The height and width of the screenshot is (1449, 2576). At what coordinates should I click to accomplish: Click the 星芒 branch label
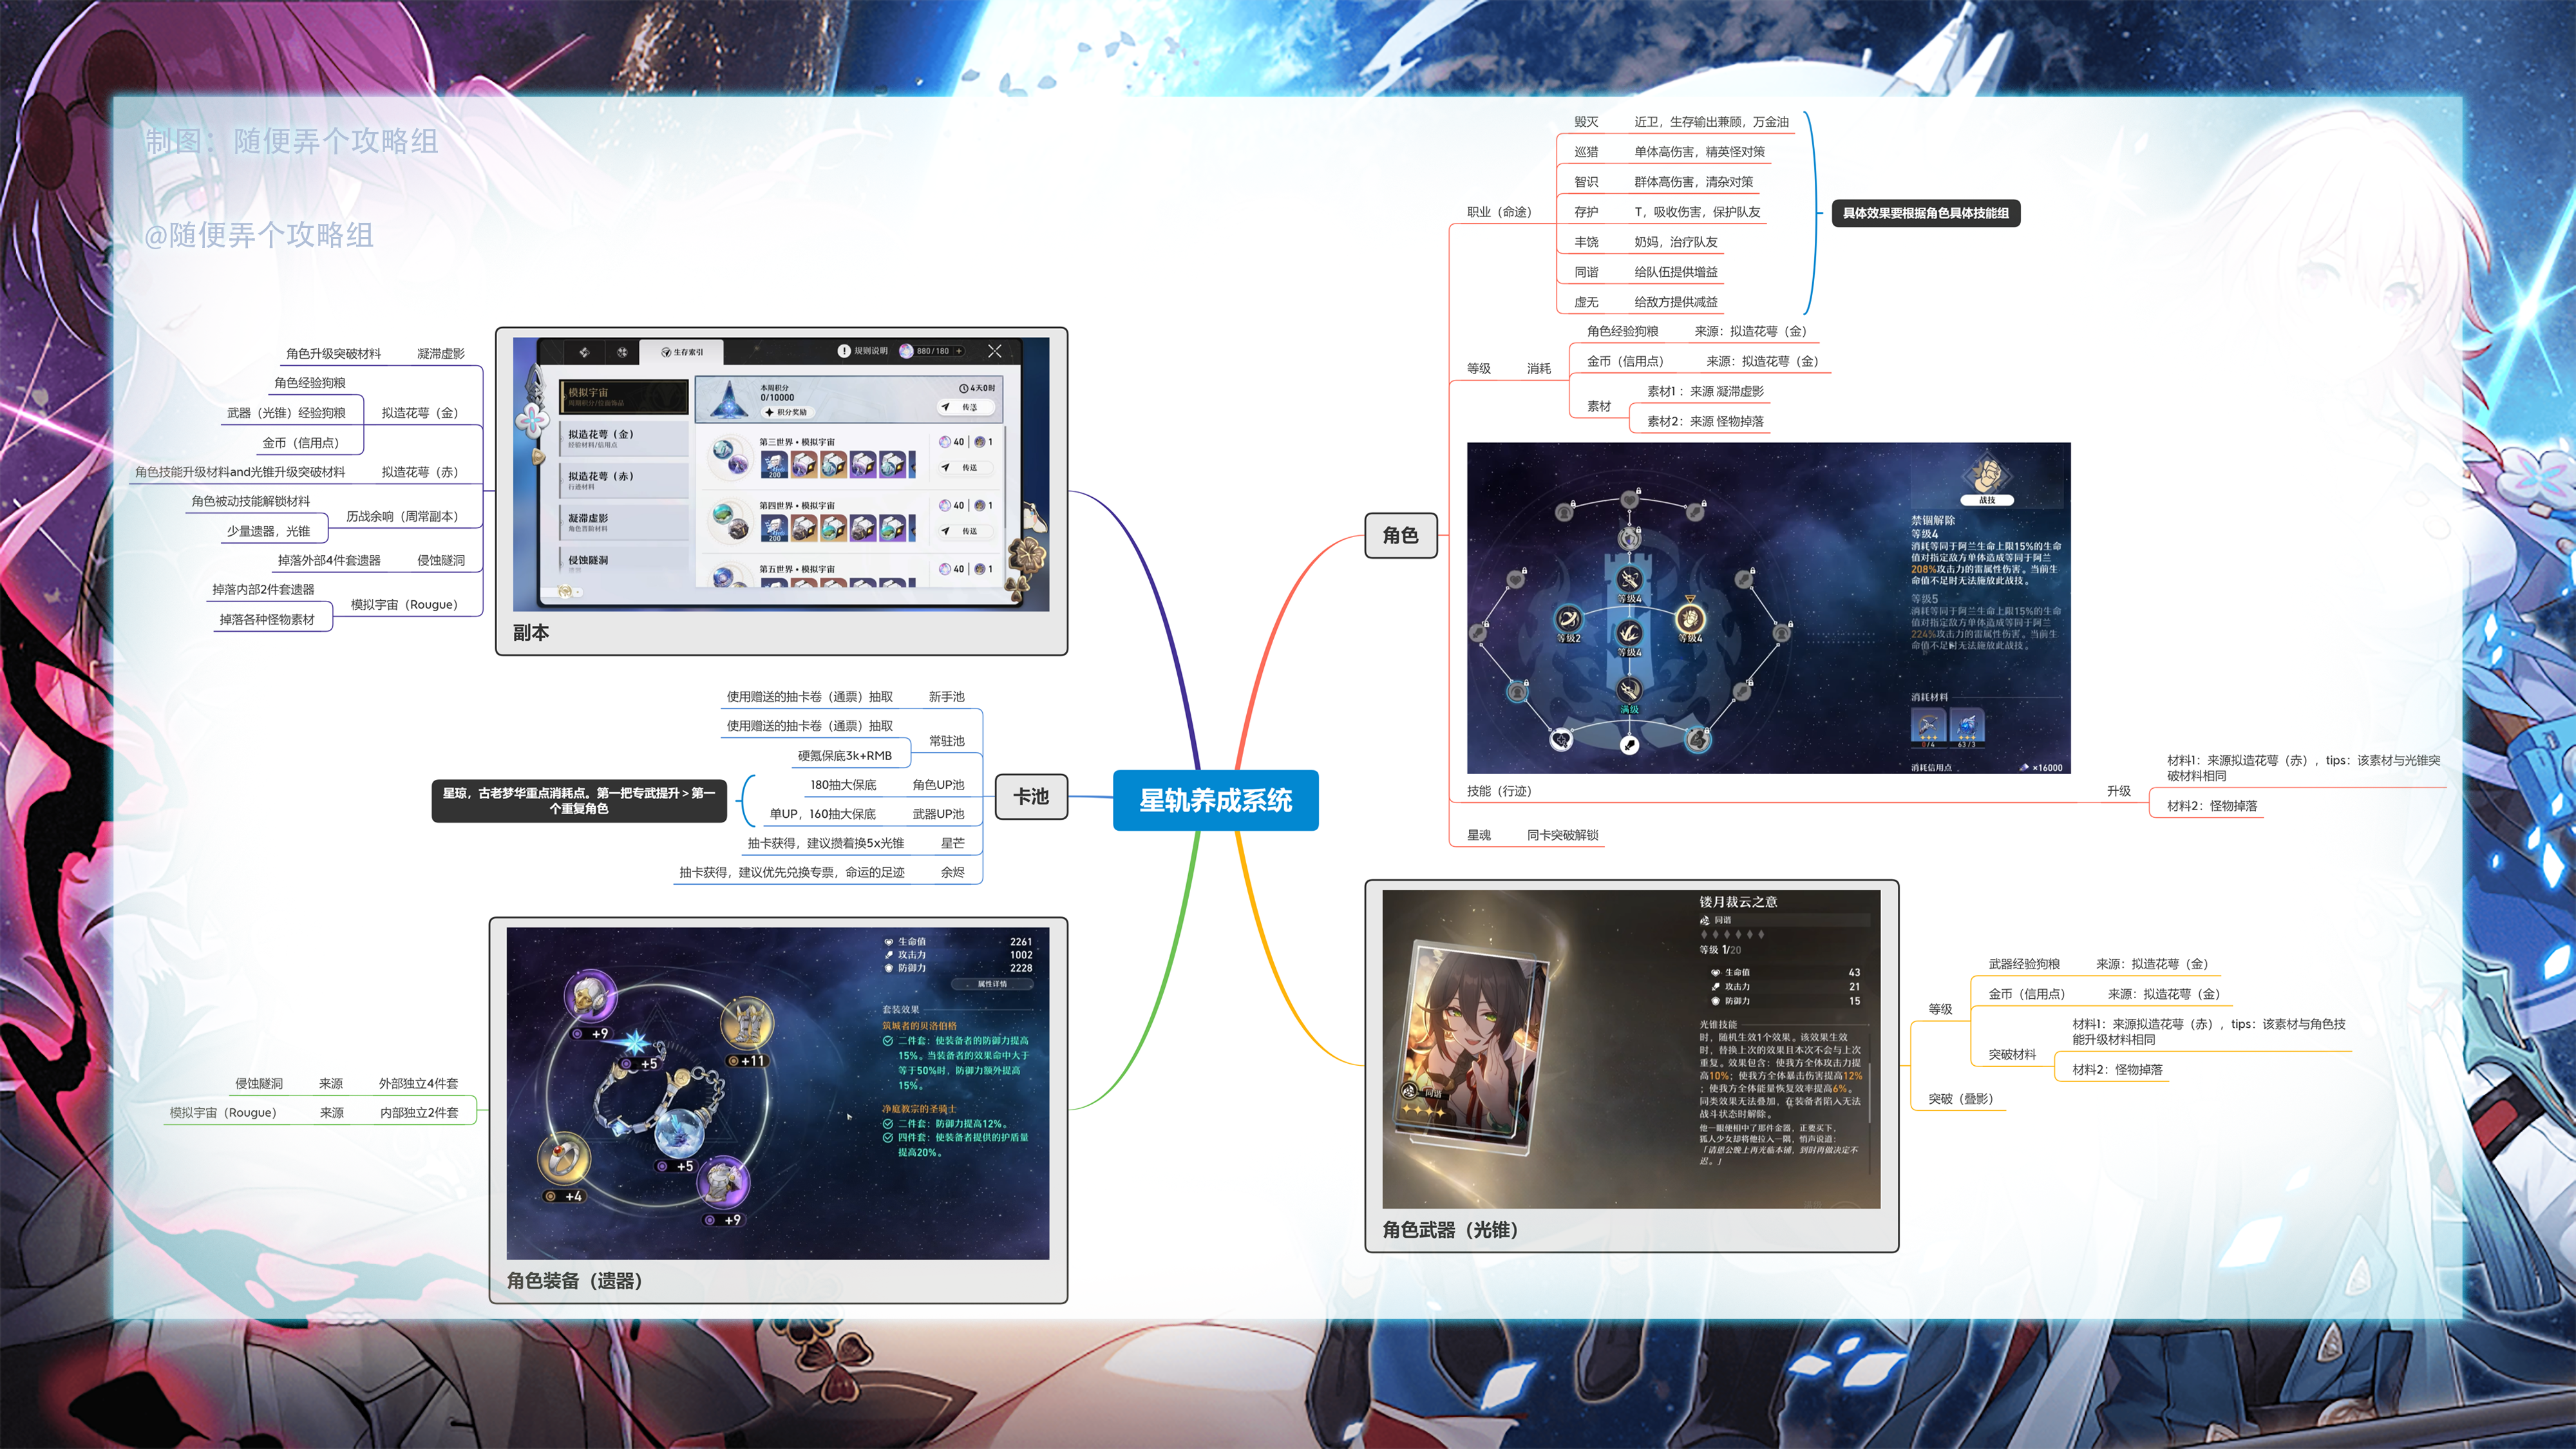point(952,843)
